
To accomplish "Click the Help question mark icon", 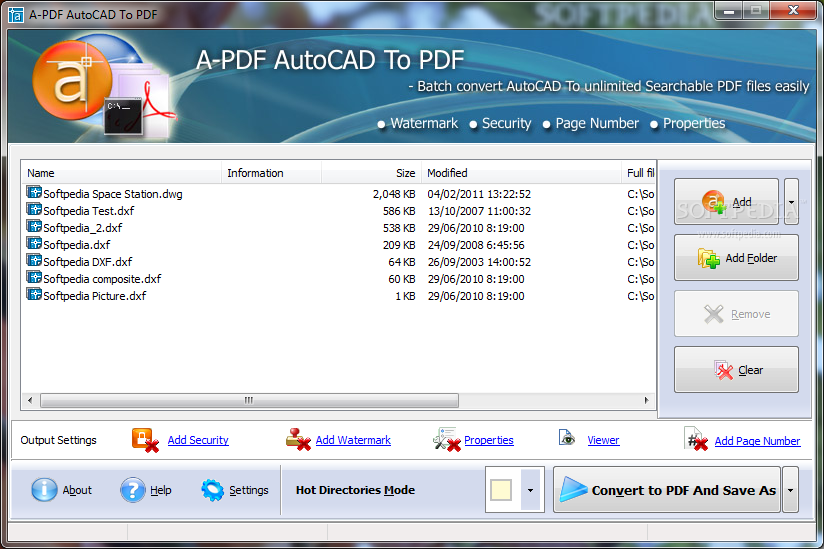I will pyautogui.click(x=132, y=490).
